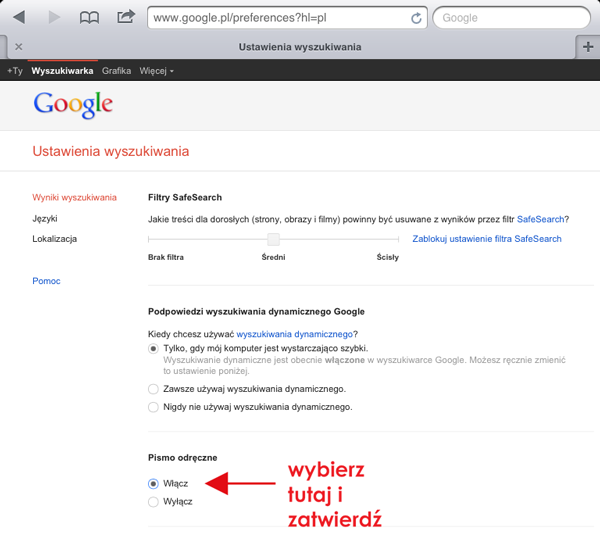Select 'Tylko, gdy mój komputer jest wystarczająco szybki'

click(153, 349)
